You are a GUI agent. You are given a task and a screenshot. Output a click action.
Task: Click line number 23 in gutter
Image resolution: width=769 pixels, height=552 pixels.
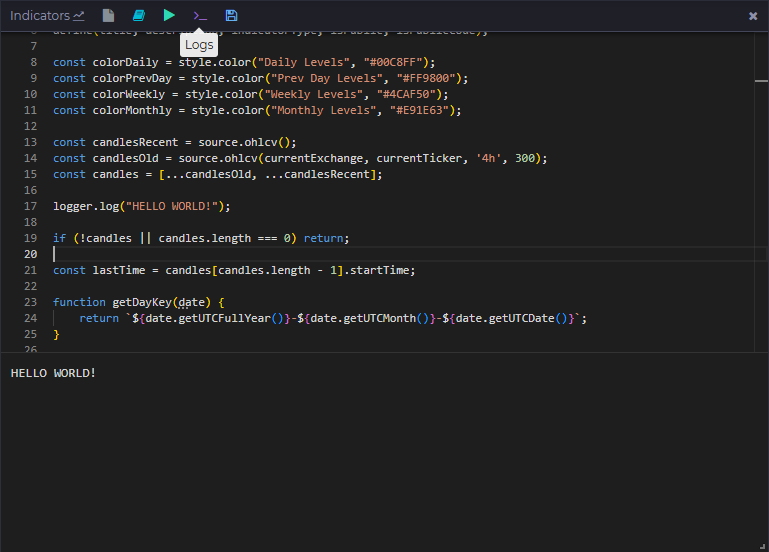(x=30, y=302)
